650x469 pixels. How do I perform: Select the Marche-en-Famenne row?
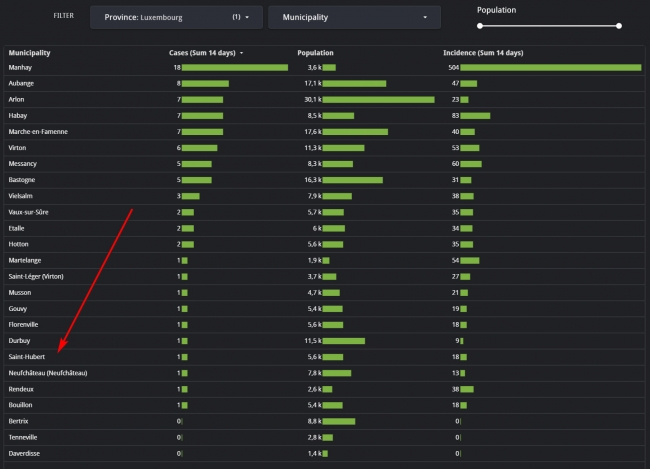coord(325,132)
